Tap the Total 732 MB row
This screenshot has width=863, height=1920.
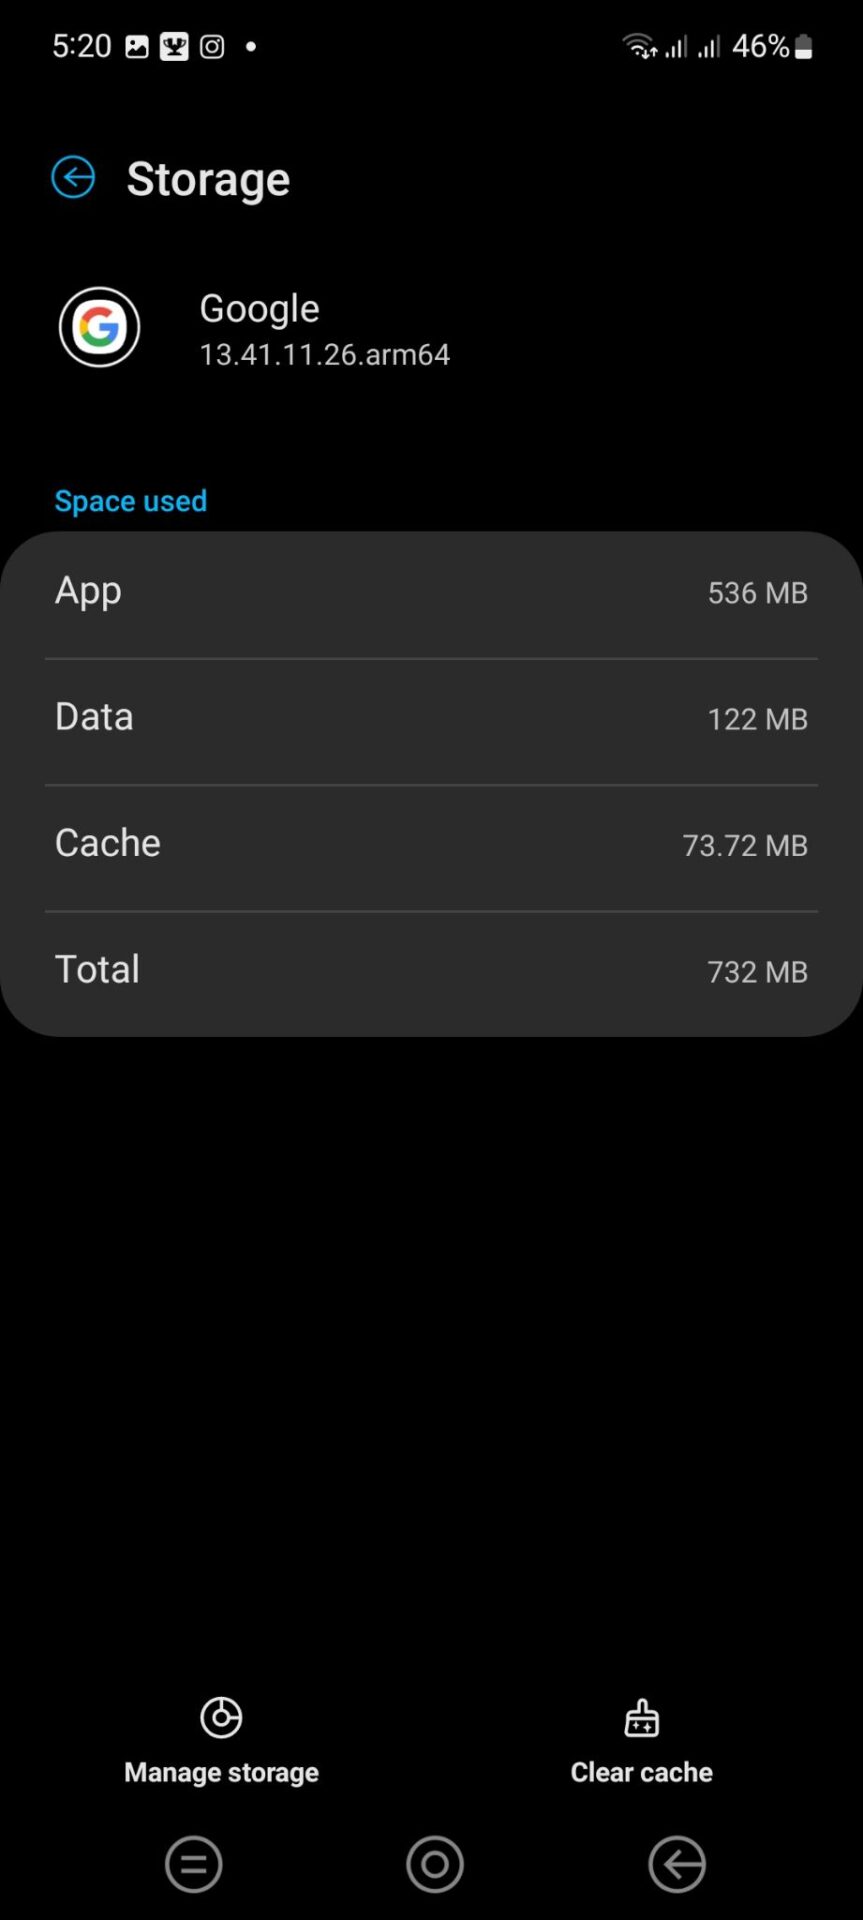[431, 970]
